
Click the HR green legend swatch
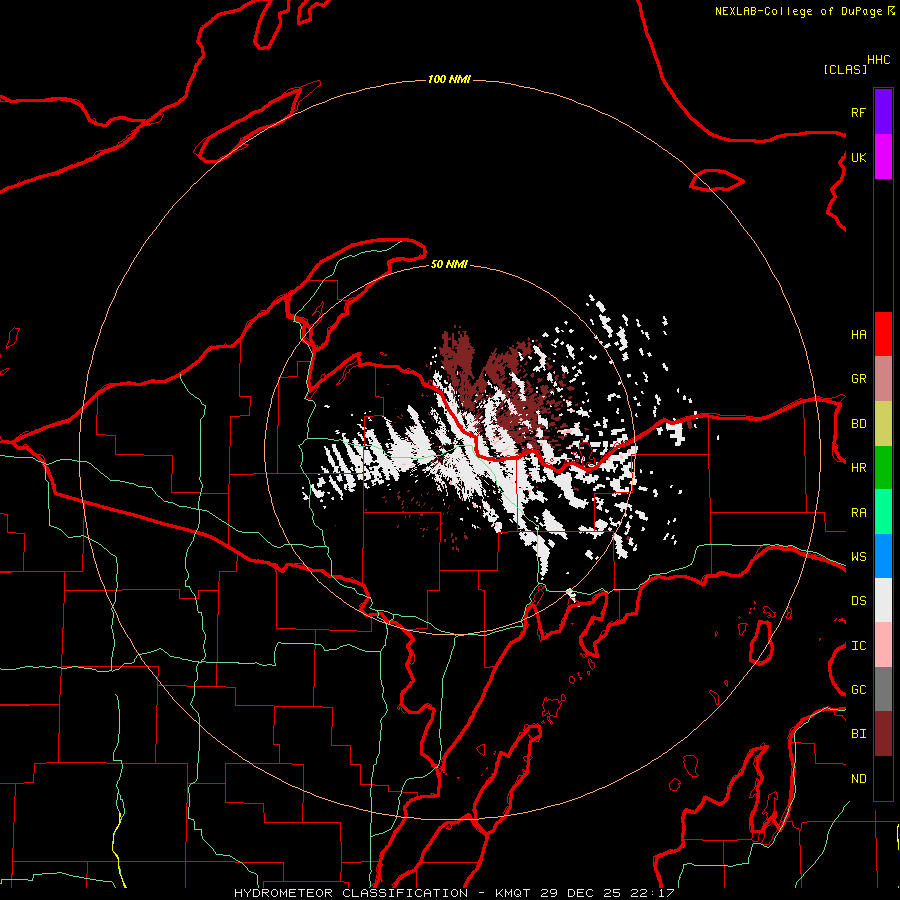[x=883, y=468]
